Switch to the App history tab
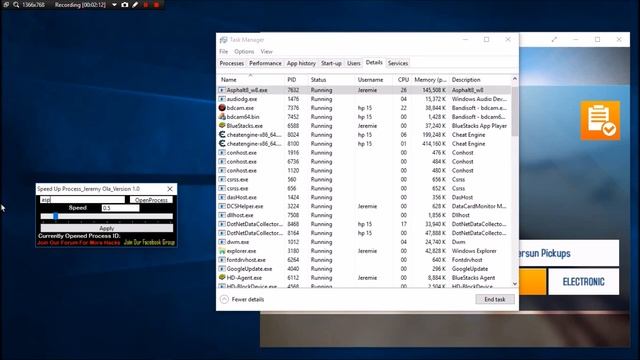This screenshot has width=640, height=360. pyautogui.click(x=301, y=63)
